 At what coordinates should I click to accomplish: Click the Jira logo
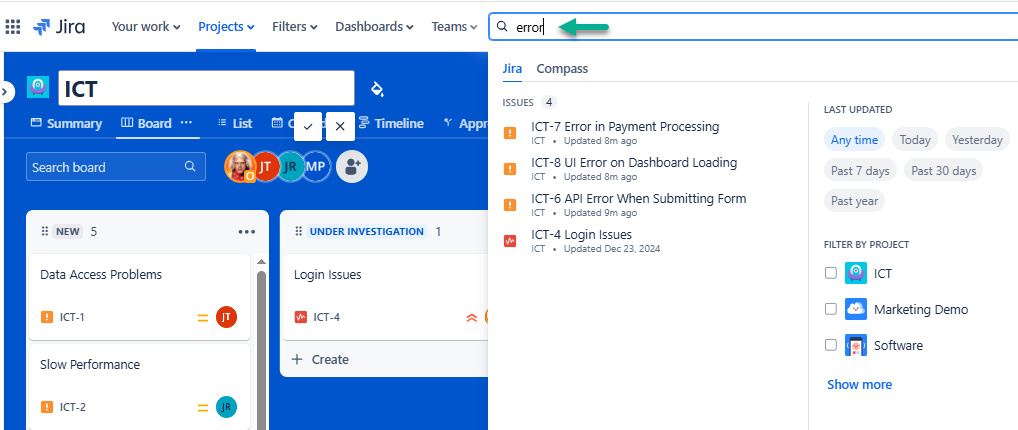(x=58, y=27)
